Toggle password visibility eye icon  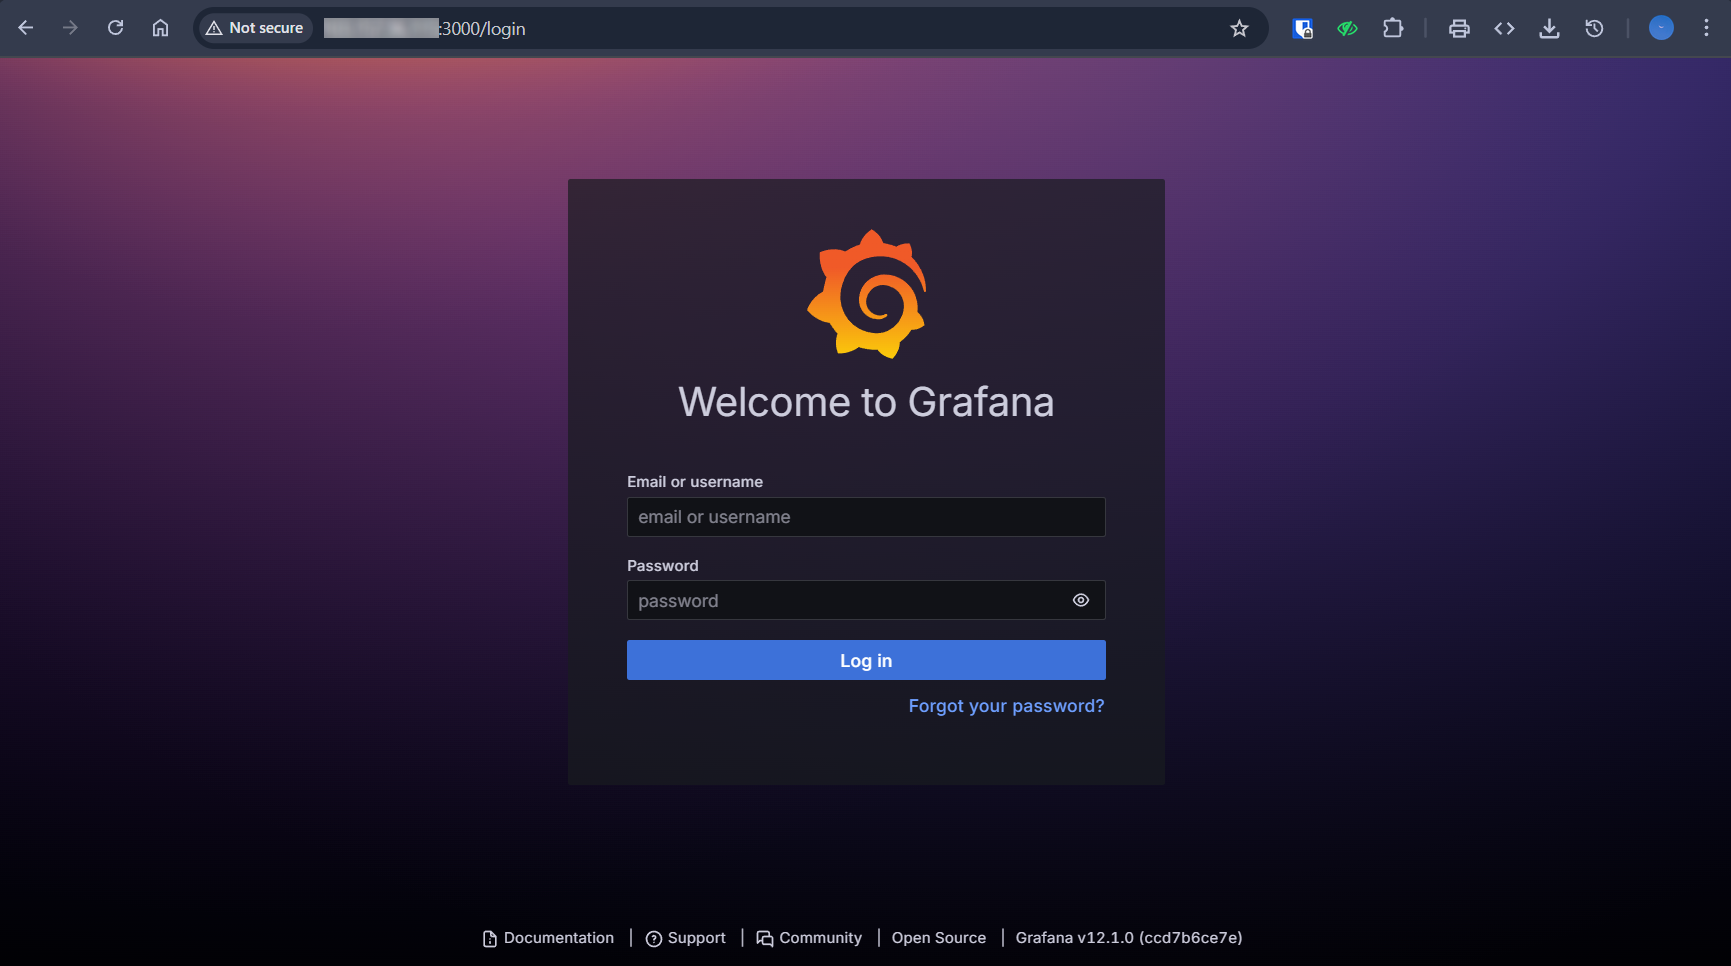[1081, 600]
